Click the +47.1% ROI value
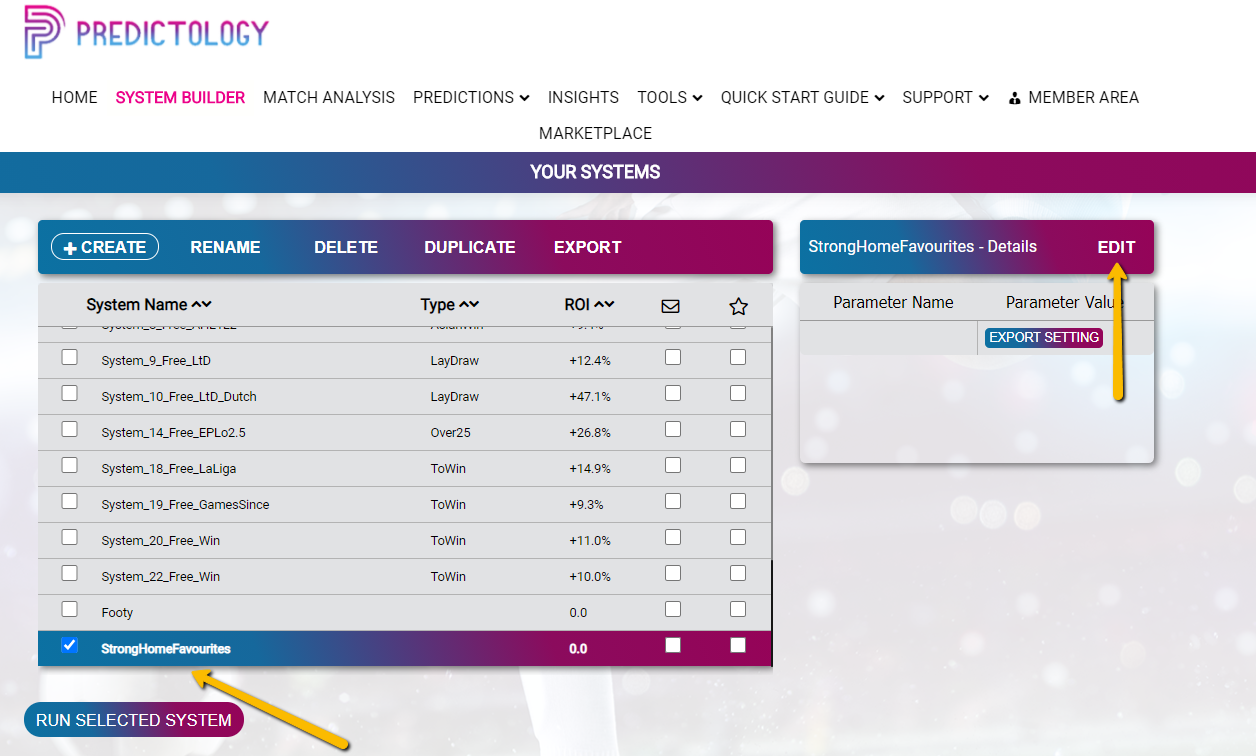The width and height of the screenshot is (1256, 756). tap(590, 397)
